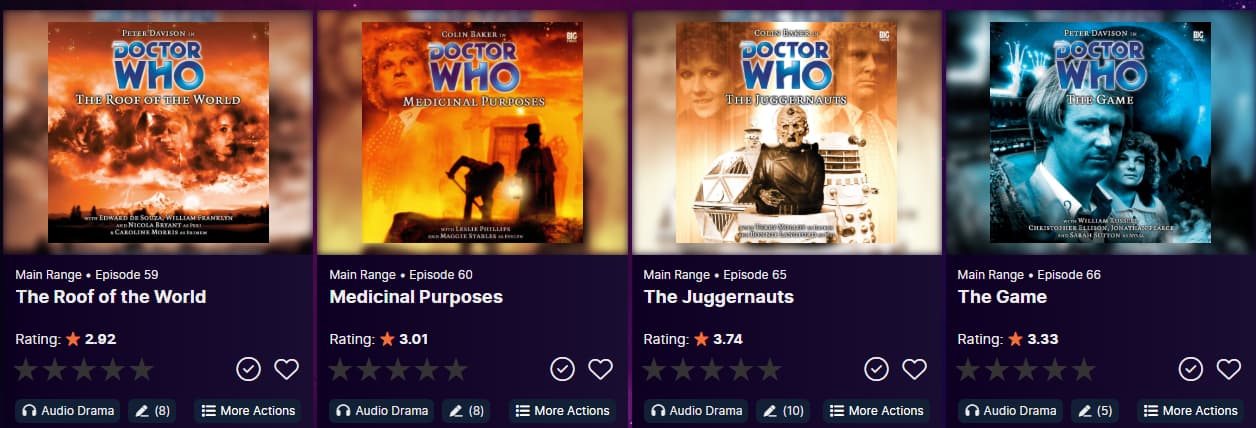Open Medicinal Purposes title link
Image resolution: width=1256 pixels, height=428 pixels.
416,297
